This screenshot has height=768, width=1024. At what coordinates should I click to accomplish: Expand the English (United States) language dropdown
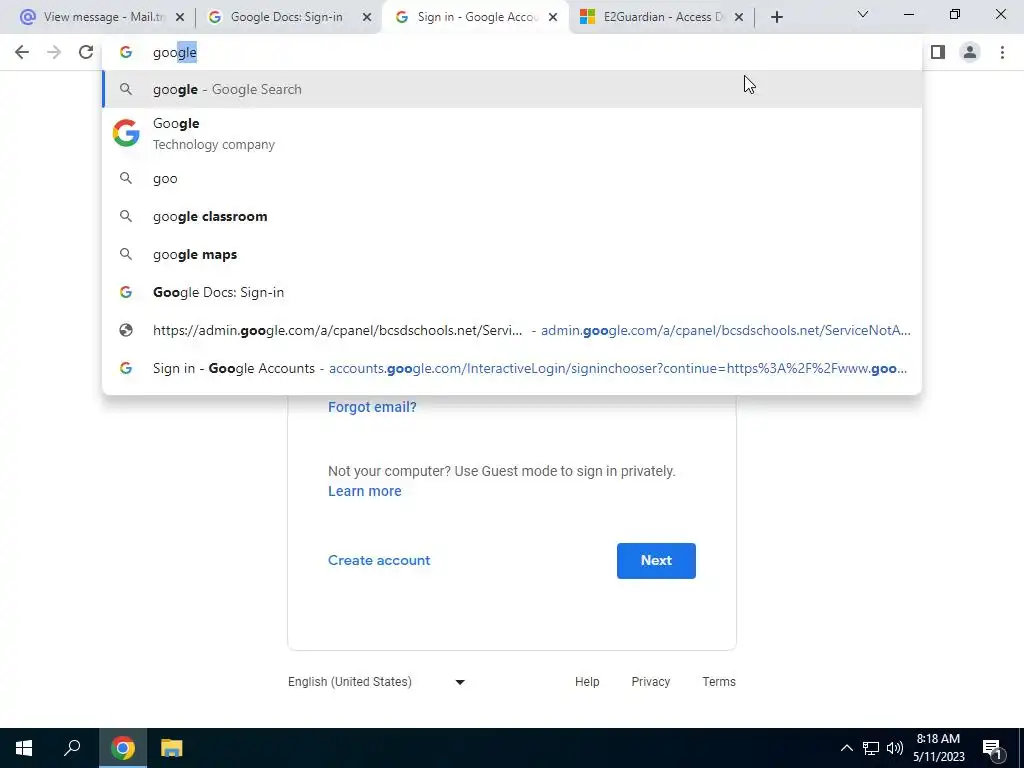coord(377,682)
